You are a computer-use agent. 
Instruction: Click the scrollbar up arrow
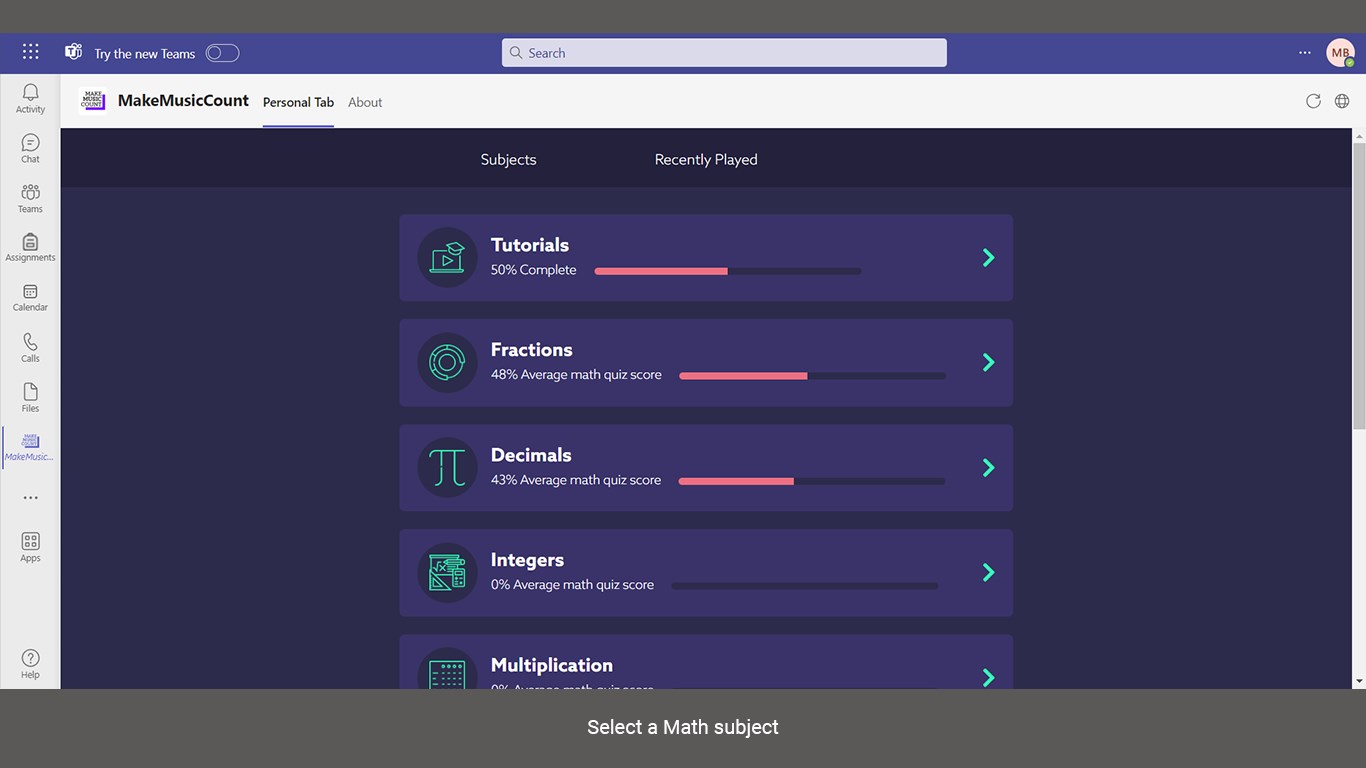point(1359,135)
